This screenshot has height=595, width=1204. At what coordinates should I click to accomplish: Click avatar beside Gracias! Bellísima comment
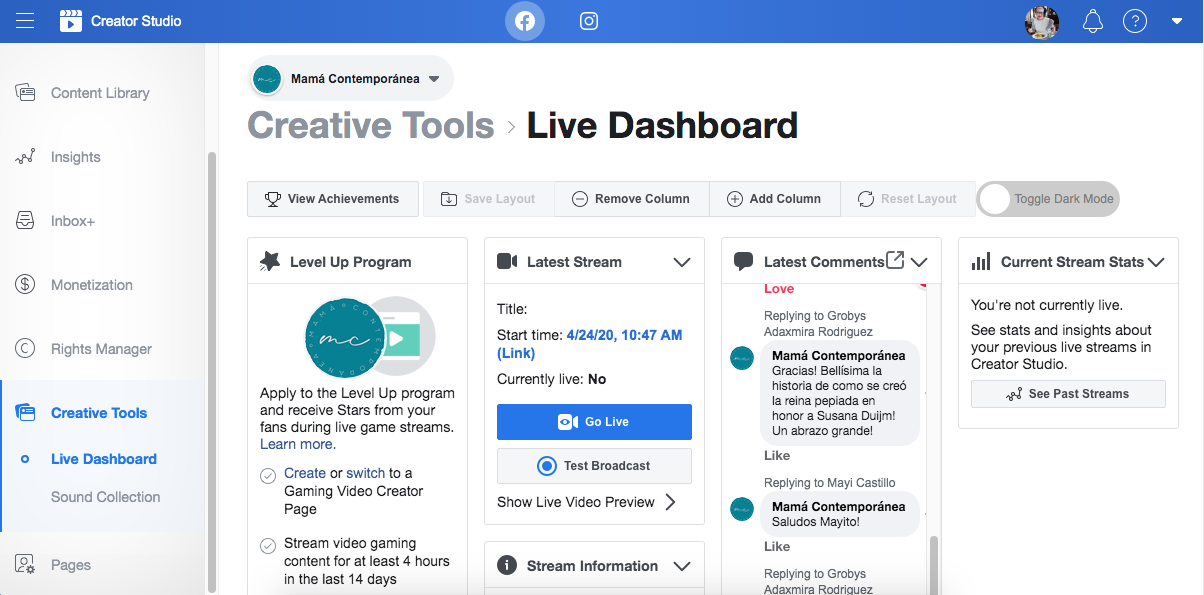[742, 358]
